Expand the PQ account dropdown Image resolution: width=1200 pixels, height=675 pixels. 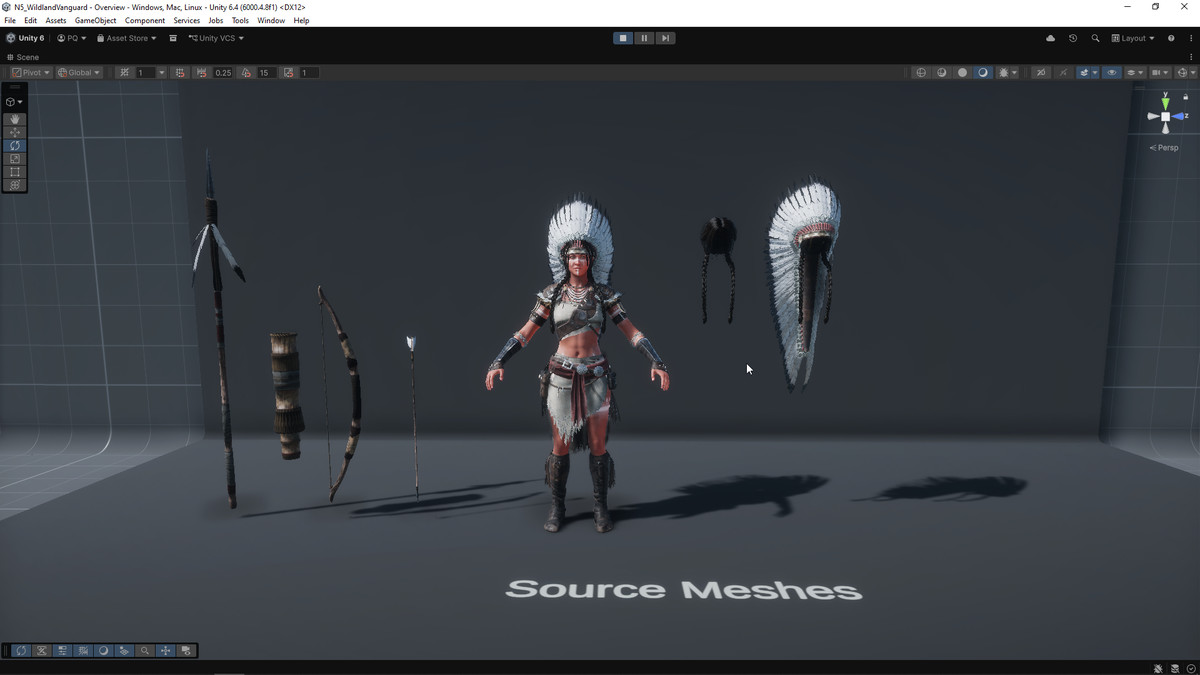click(71, 38)
